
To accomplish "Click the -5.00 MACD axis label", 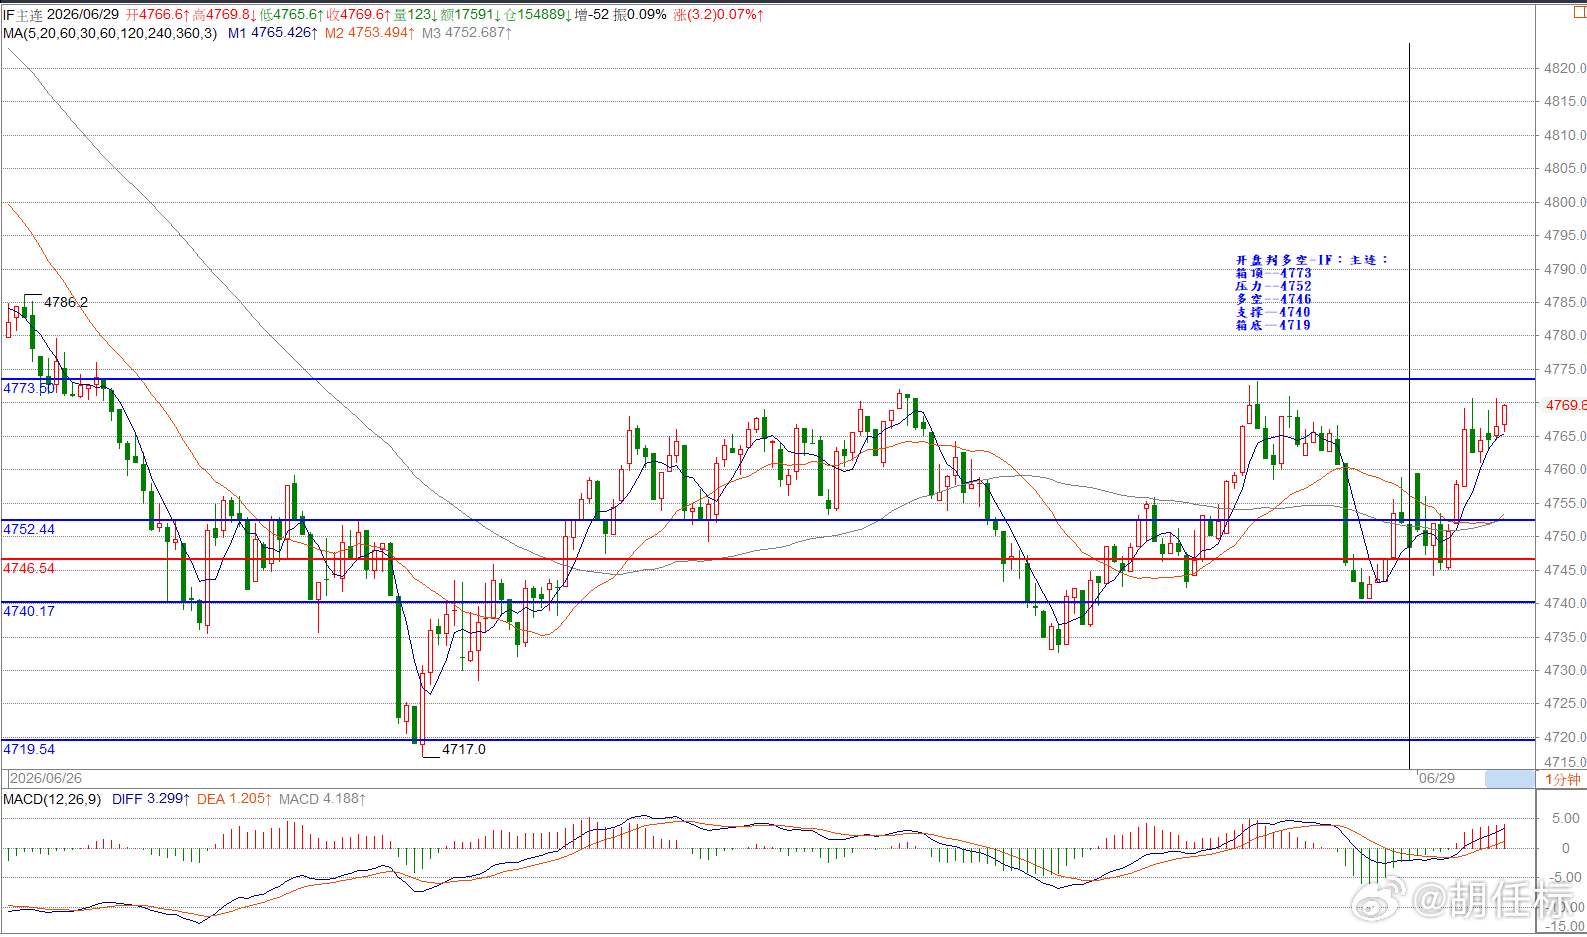I will coord(1564,877).
